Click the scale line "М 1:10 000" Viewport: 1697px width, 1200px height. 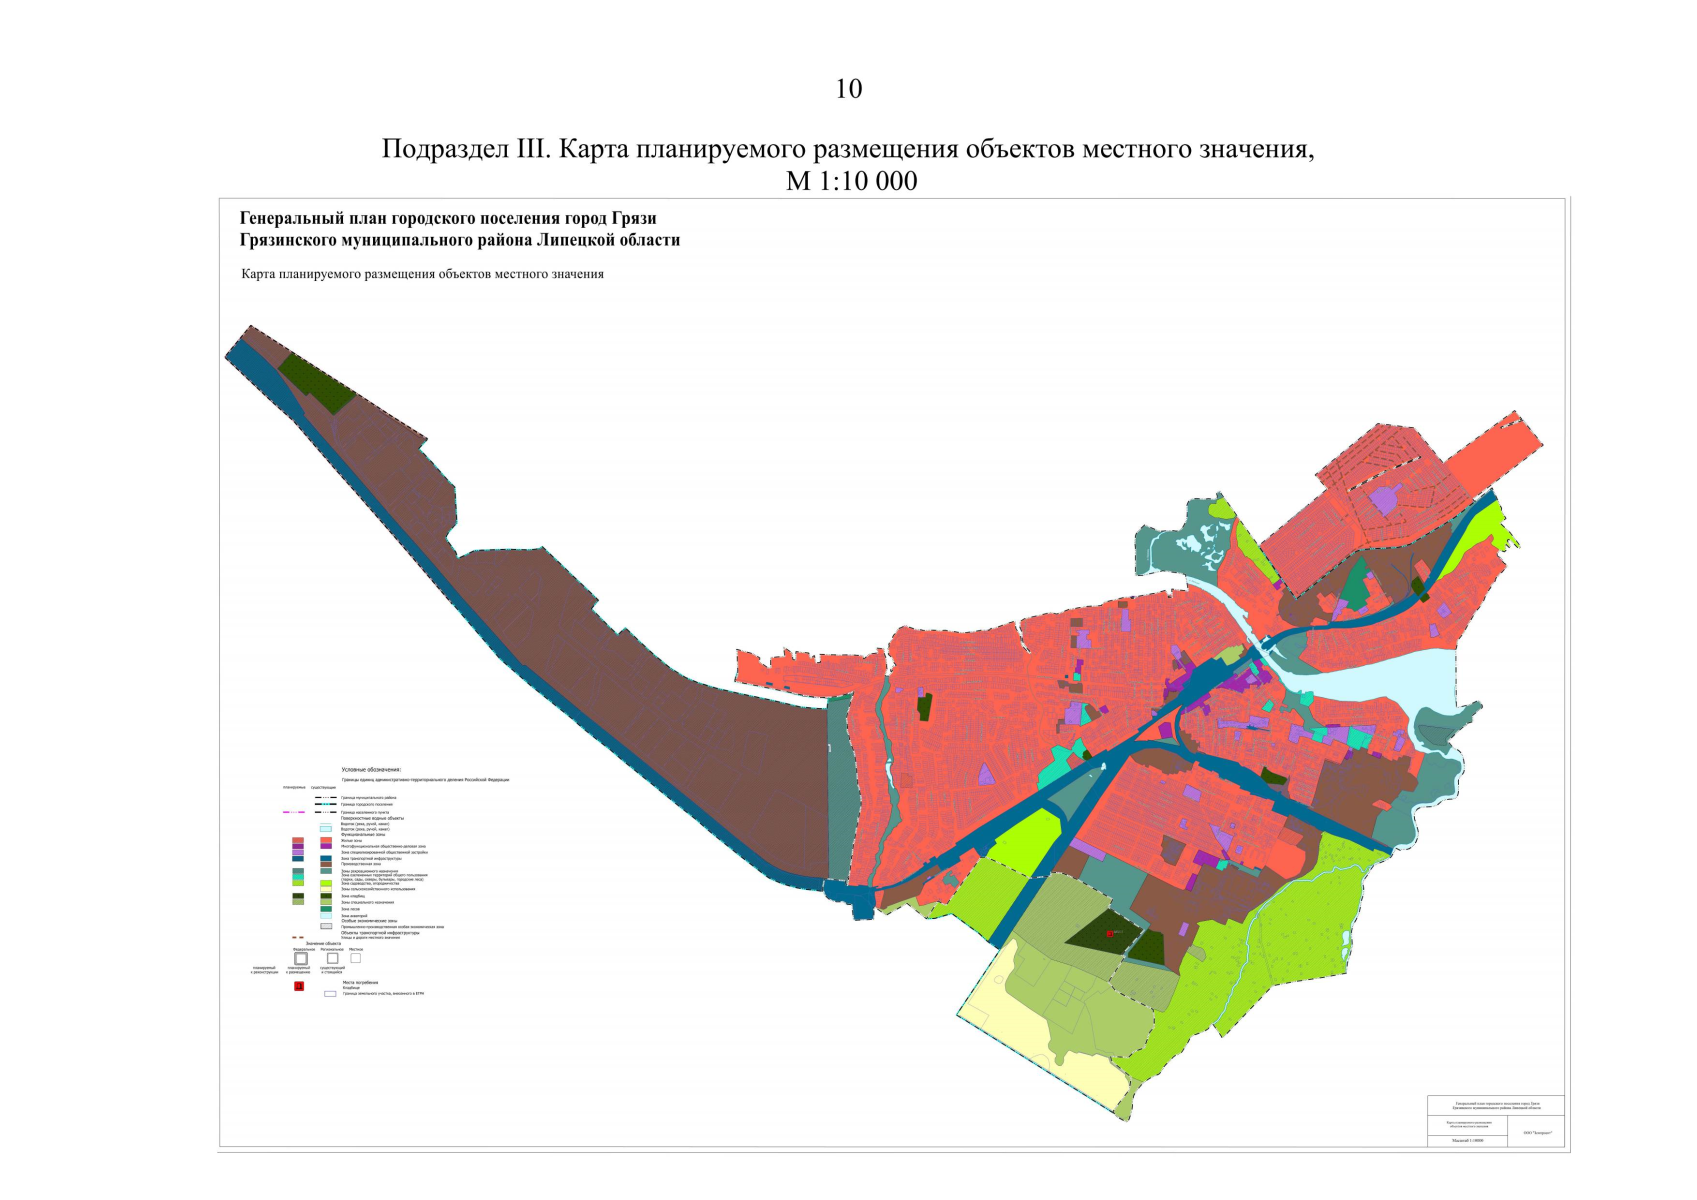tap(852, 181)
